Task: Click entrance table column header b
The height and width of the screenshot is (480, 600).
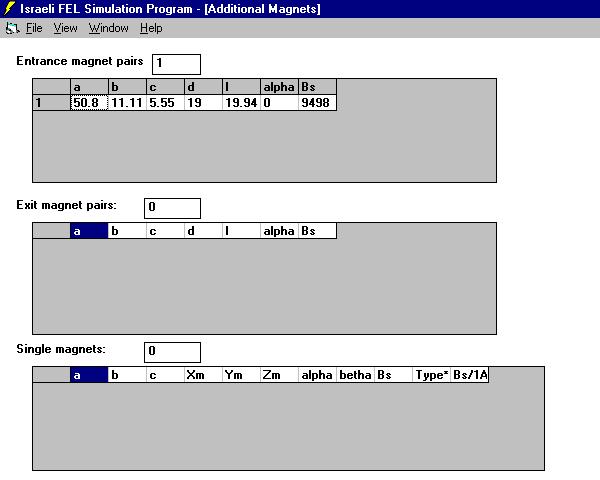Action: click(x=127, y=87)
